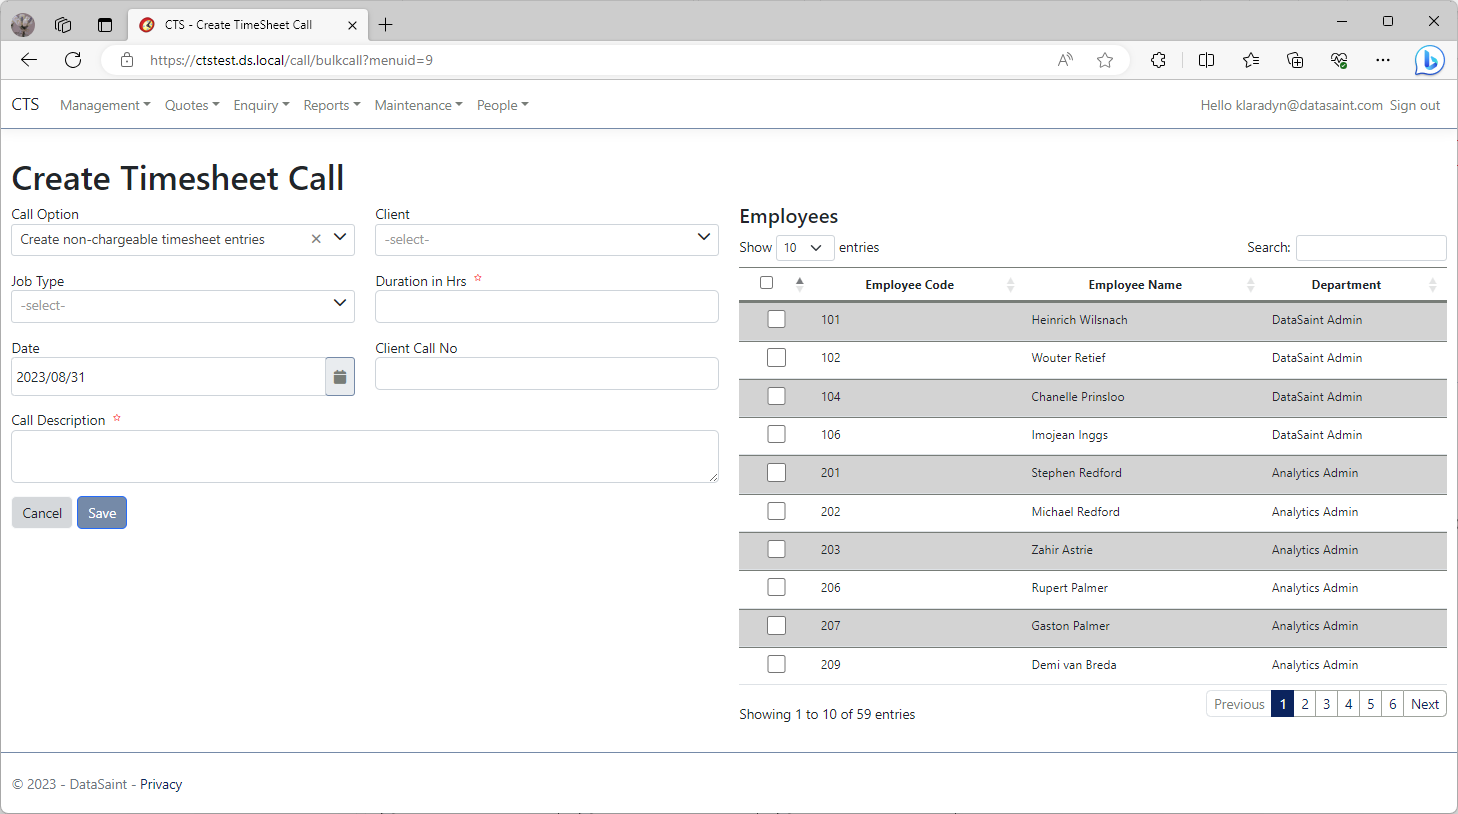1458x814 pixels.
Task: Open the tab actions menu icon
Action: (x=105, y=25)
